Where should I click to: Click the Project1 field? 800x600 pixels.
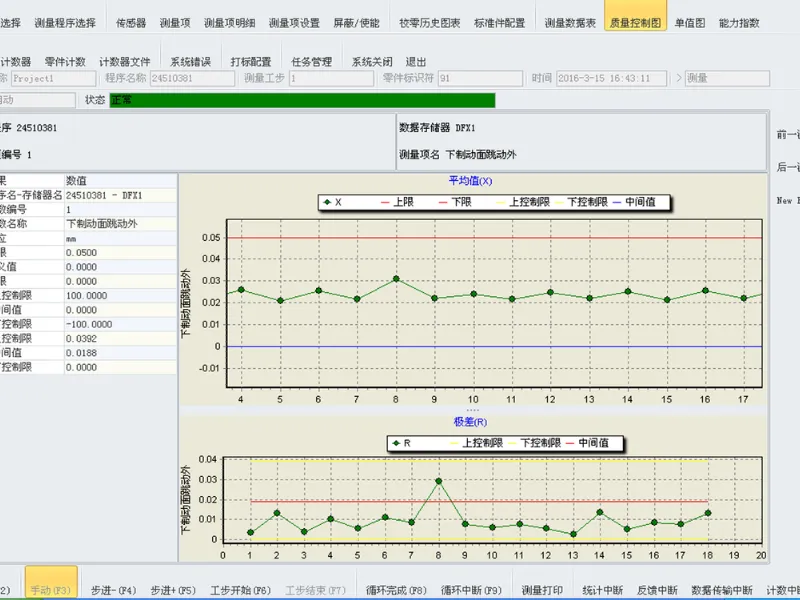(x=54, y=78)
